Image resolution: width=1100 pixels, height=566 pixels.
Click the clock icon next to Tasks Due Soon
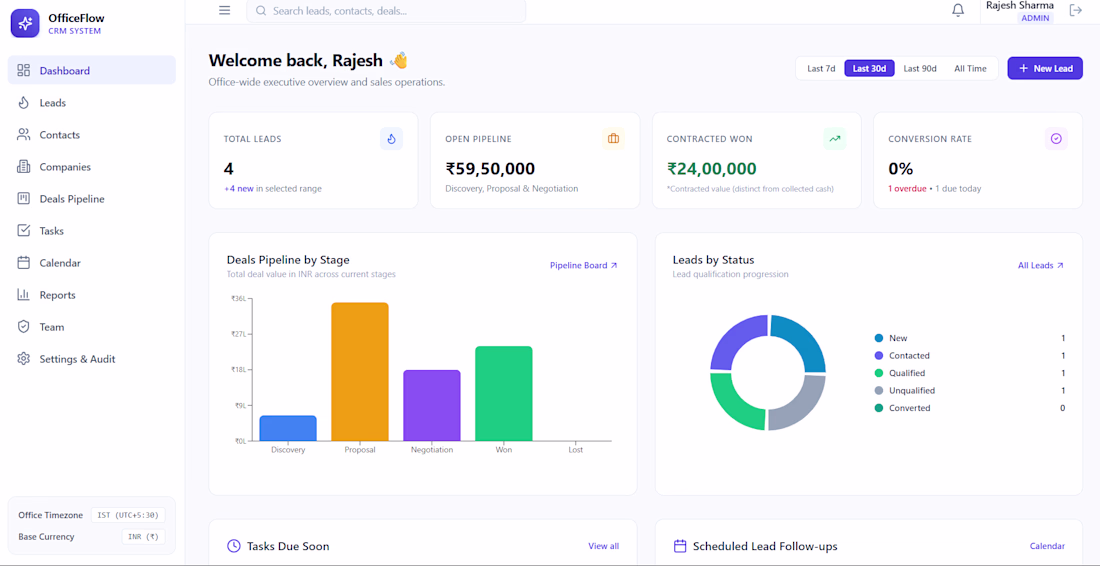pos(234,546)
